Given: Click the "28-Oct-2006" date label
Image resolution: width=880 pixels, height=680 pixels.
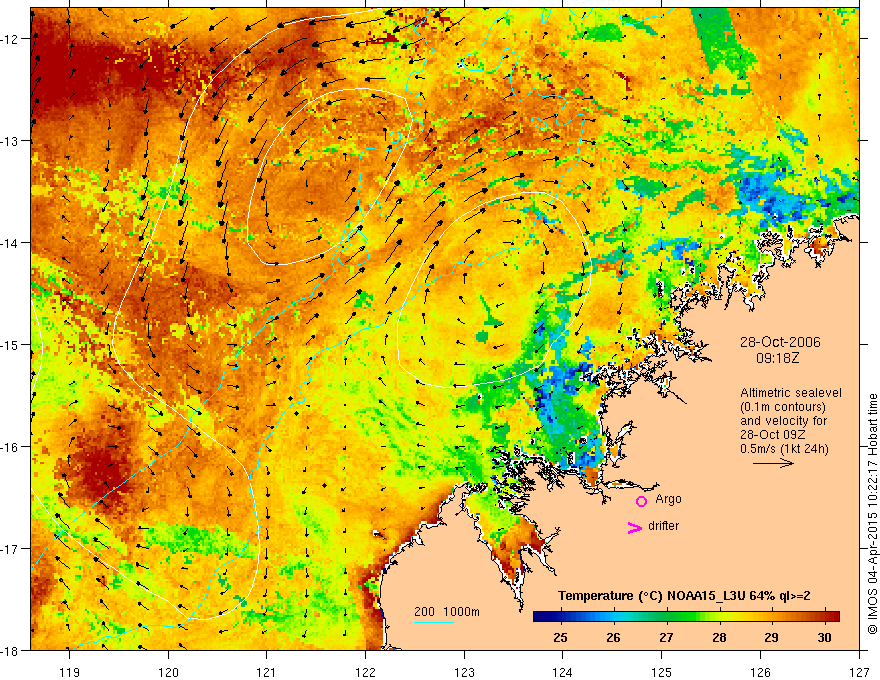Looking at the screenshot, I should (780, 342).
